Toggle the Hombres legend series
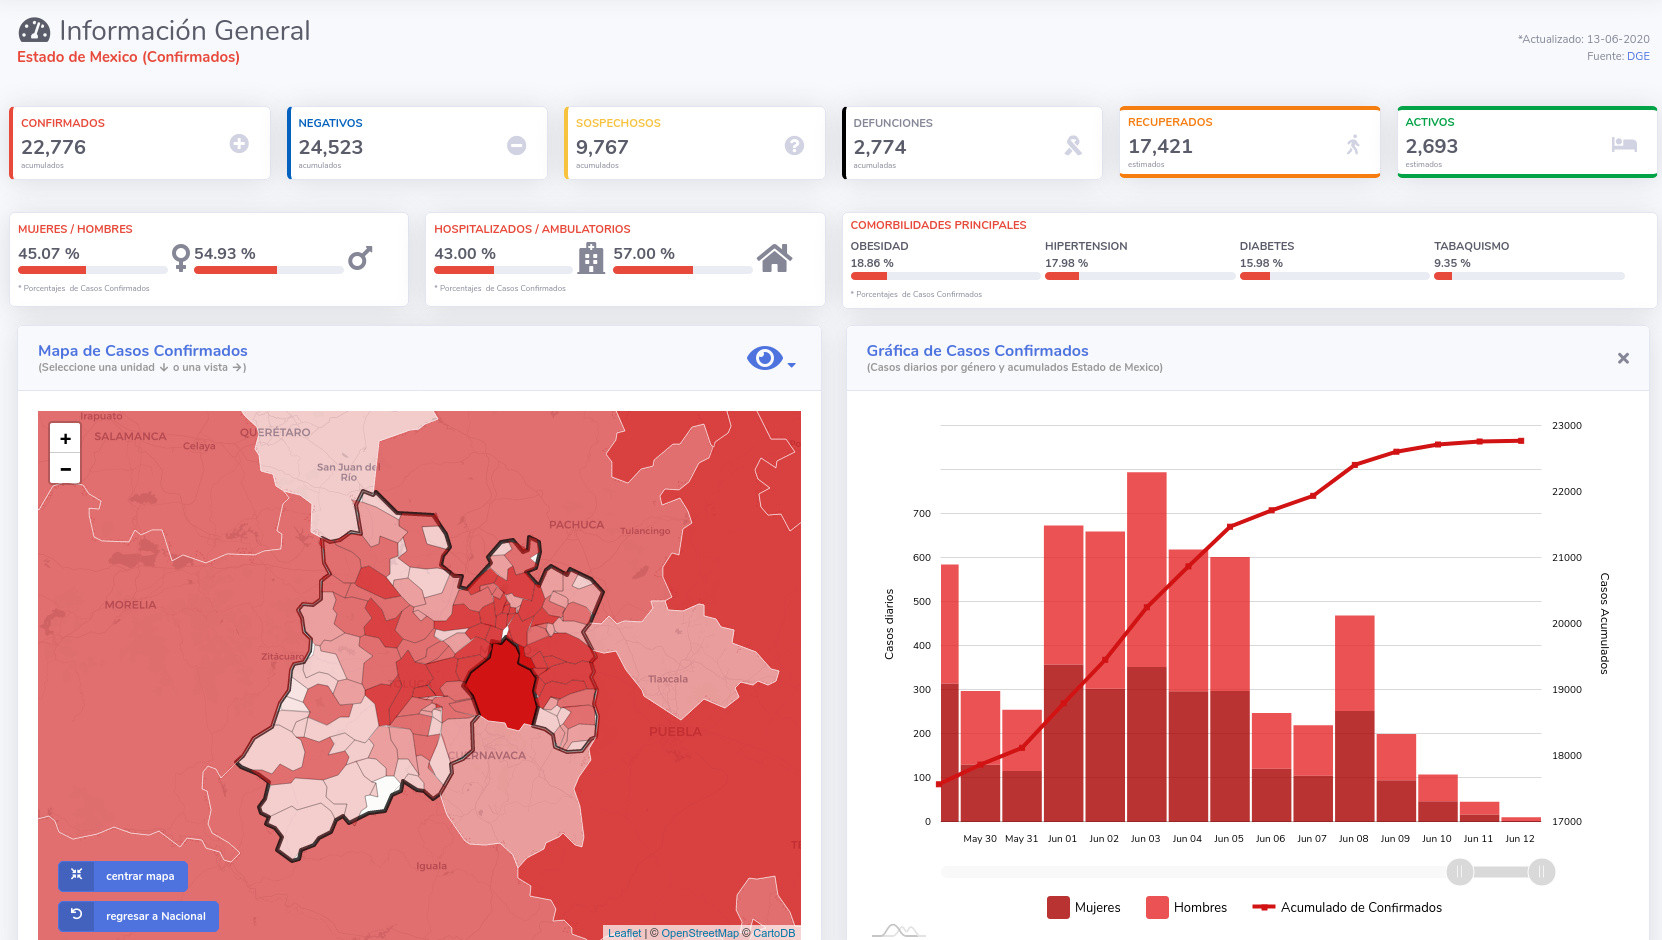This screenshot has width=1662, height=940. (x=1187, y=907)
